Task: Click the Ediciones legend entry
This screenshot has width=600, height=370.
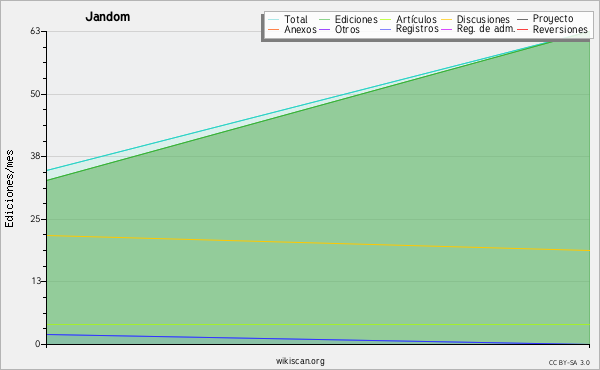Action: (348, 19)
